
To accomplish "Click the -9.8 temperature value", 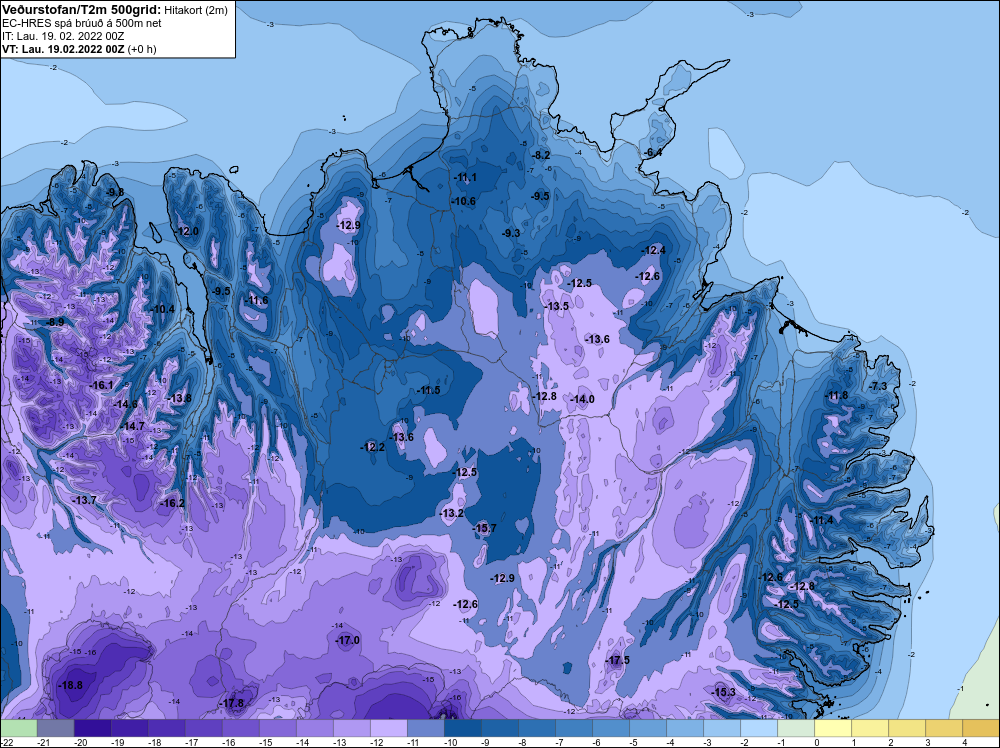I will tap(115, 192).
